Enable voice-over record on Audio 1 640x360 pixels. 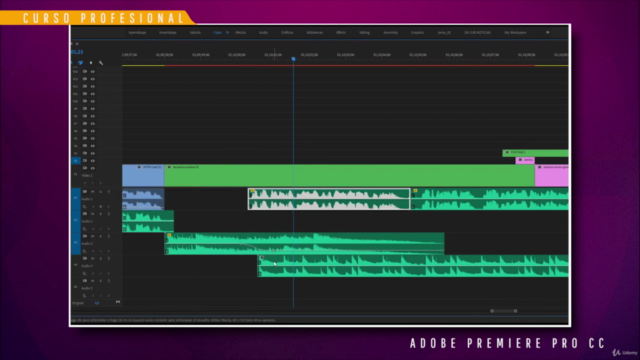tap(109, 191)
